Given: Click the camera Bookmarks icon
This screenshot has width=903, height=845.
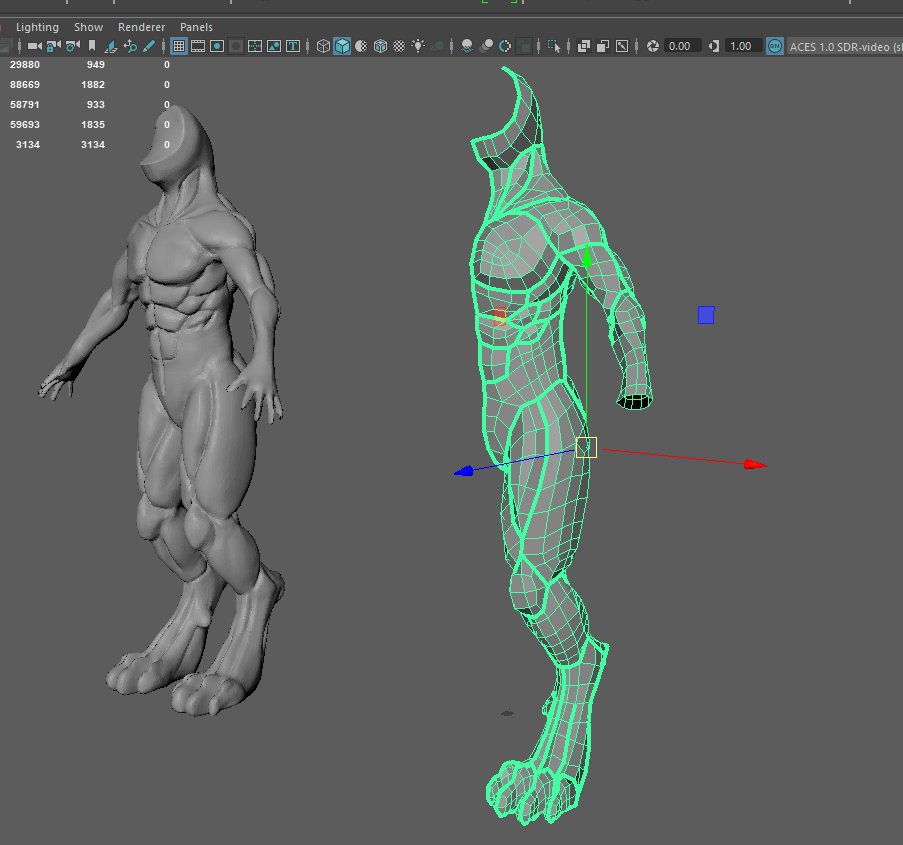Looking at the screenshot, I should click(92, 46).
